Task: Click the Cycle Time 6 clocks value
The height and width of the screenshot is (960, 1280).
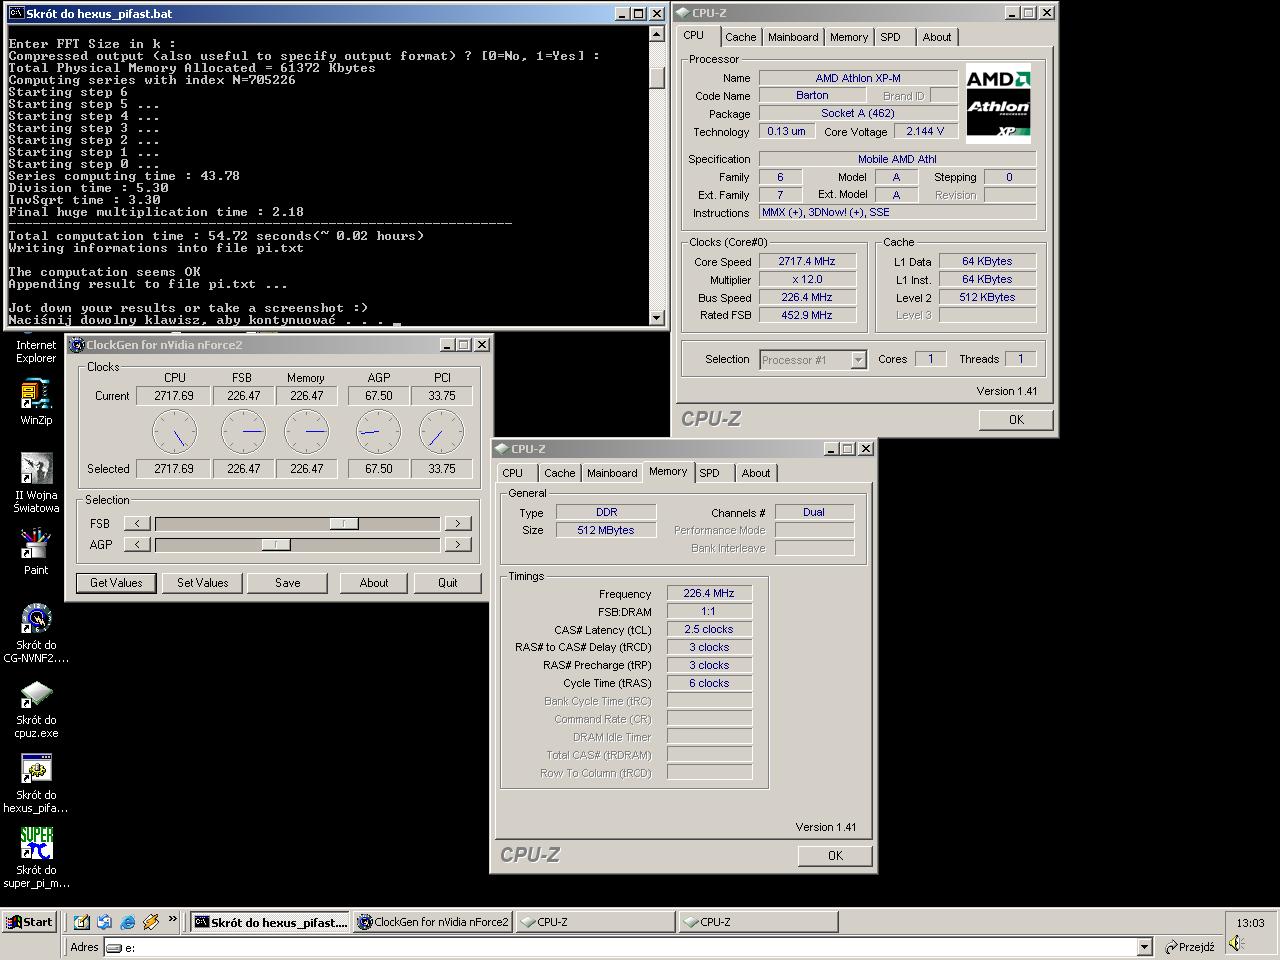Action: [709, 683]
